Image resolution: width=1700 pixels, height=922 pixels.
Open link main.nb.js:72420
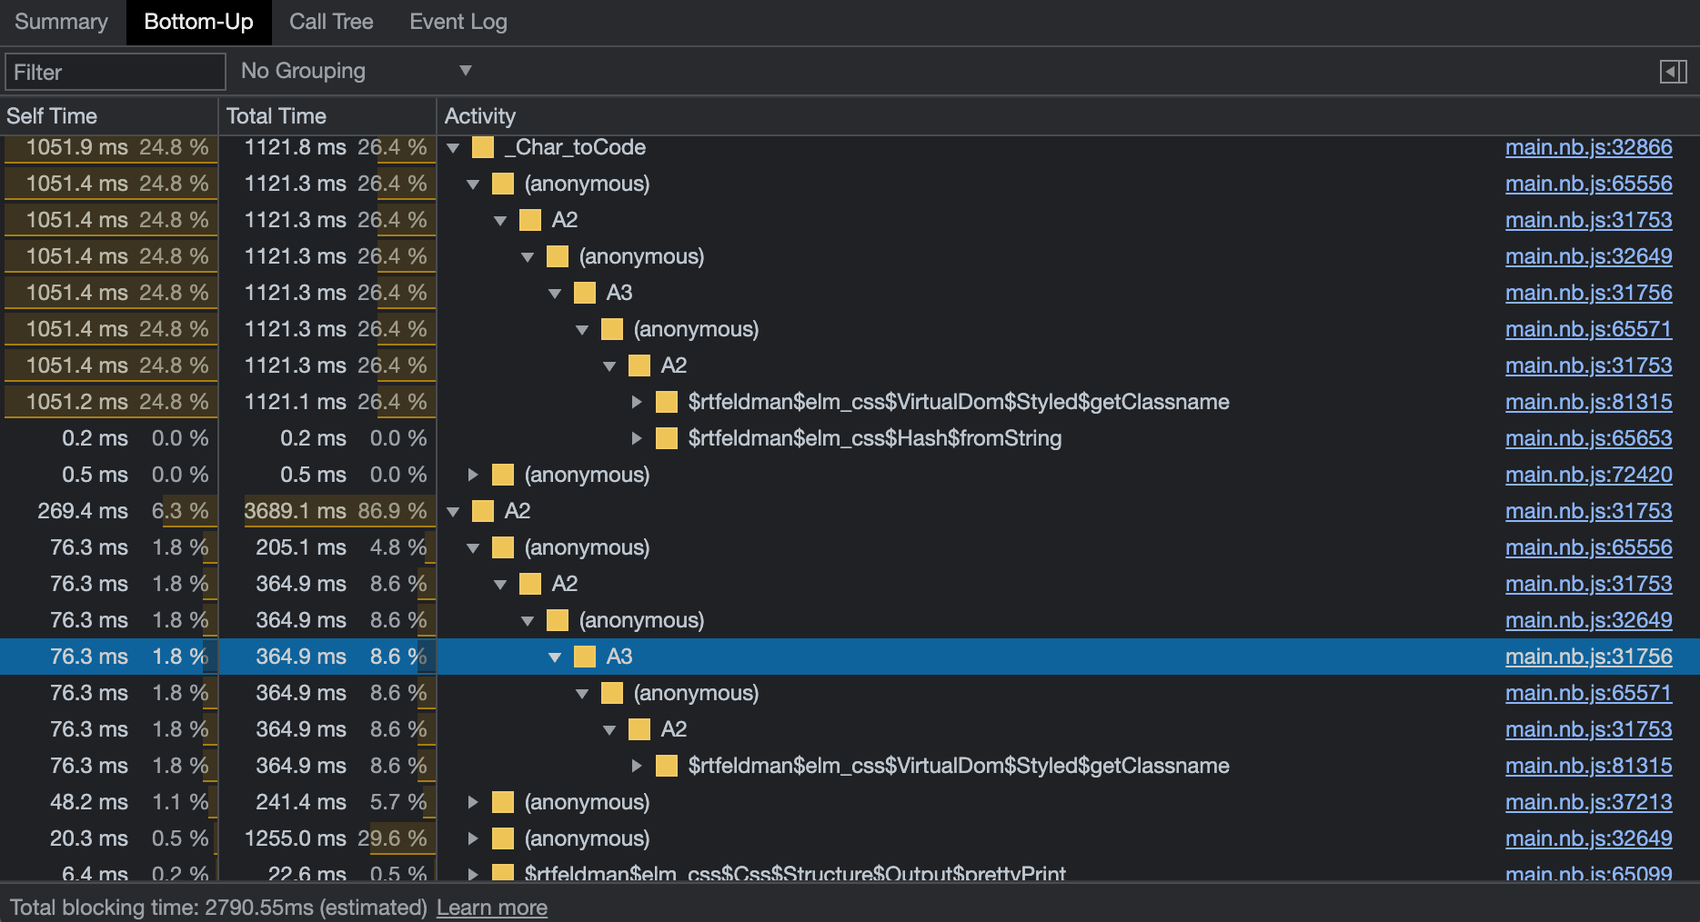tap(1588, 474)
